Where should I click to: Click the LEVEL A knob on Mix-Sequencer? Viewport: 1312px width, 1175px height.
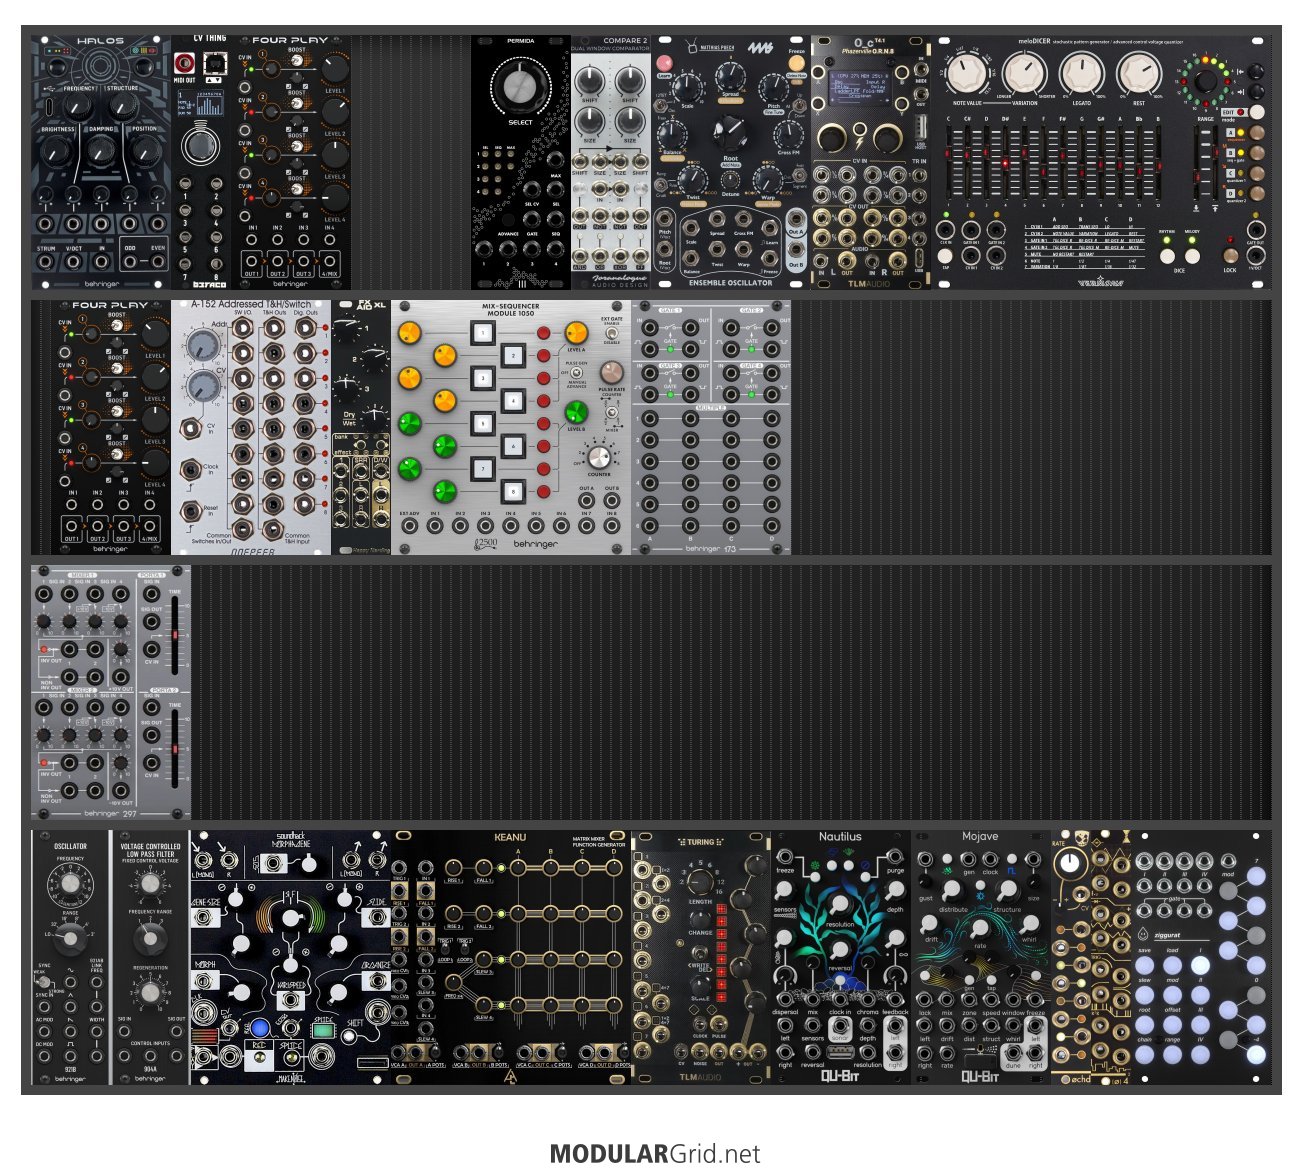point(576,333)
